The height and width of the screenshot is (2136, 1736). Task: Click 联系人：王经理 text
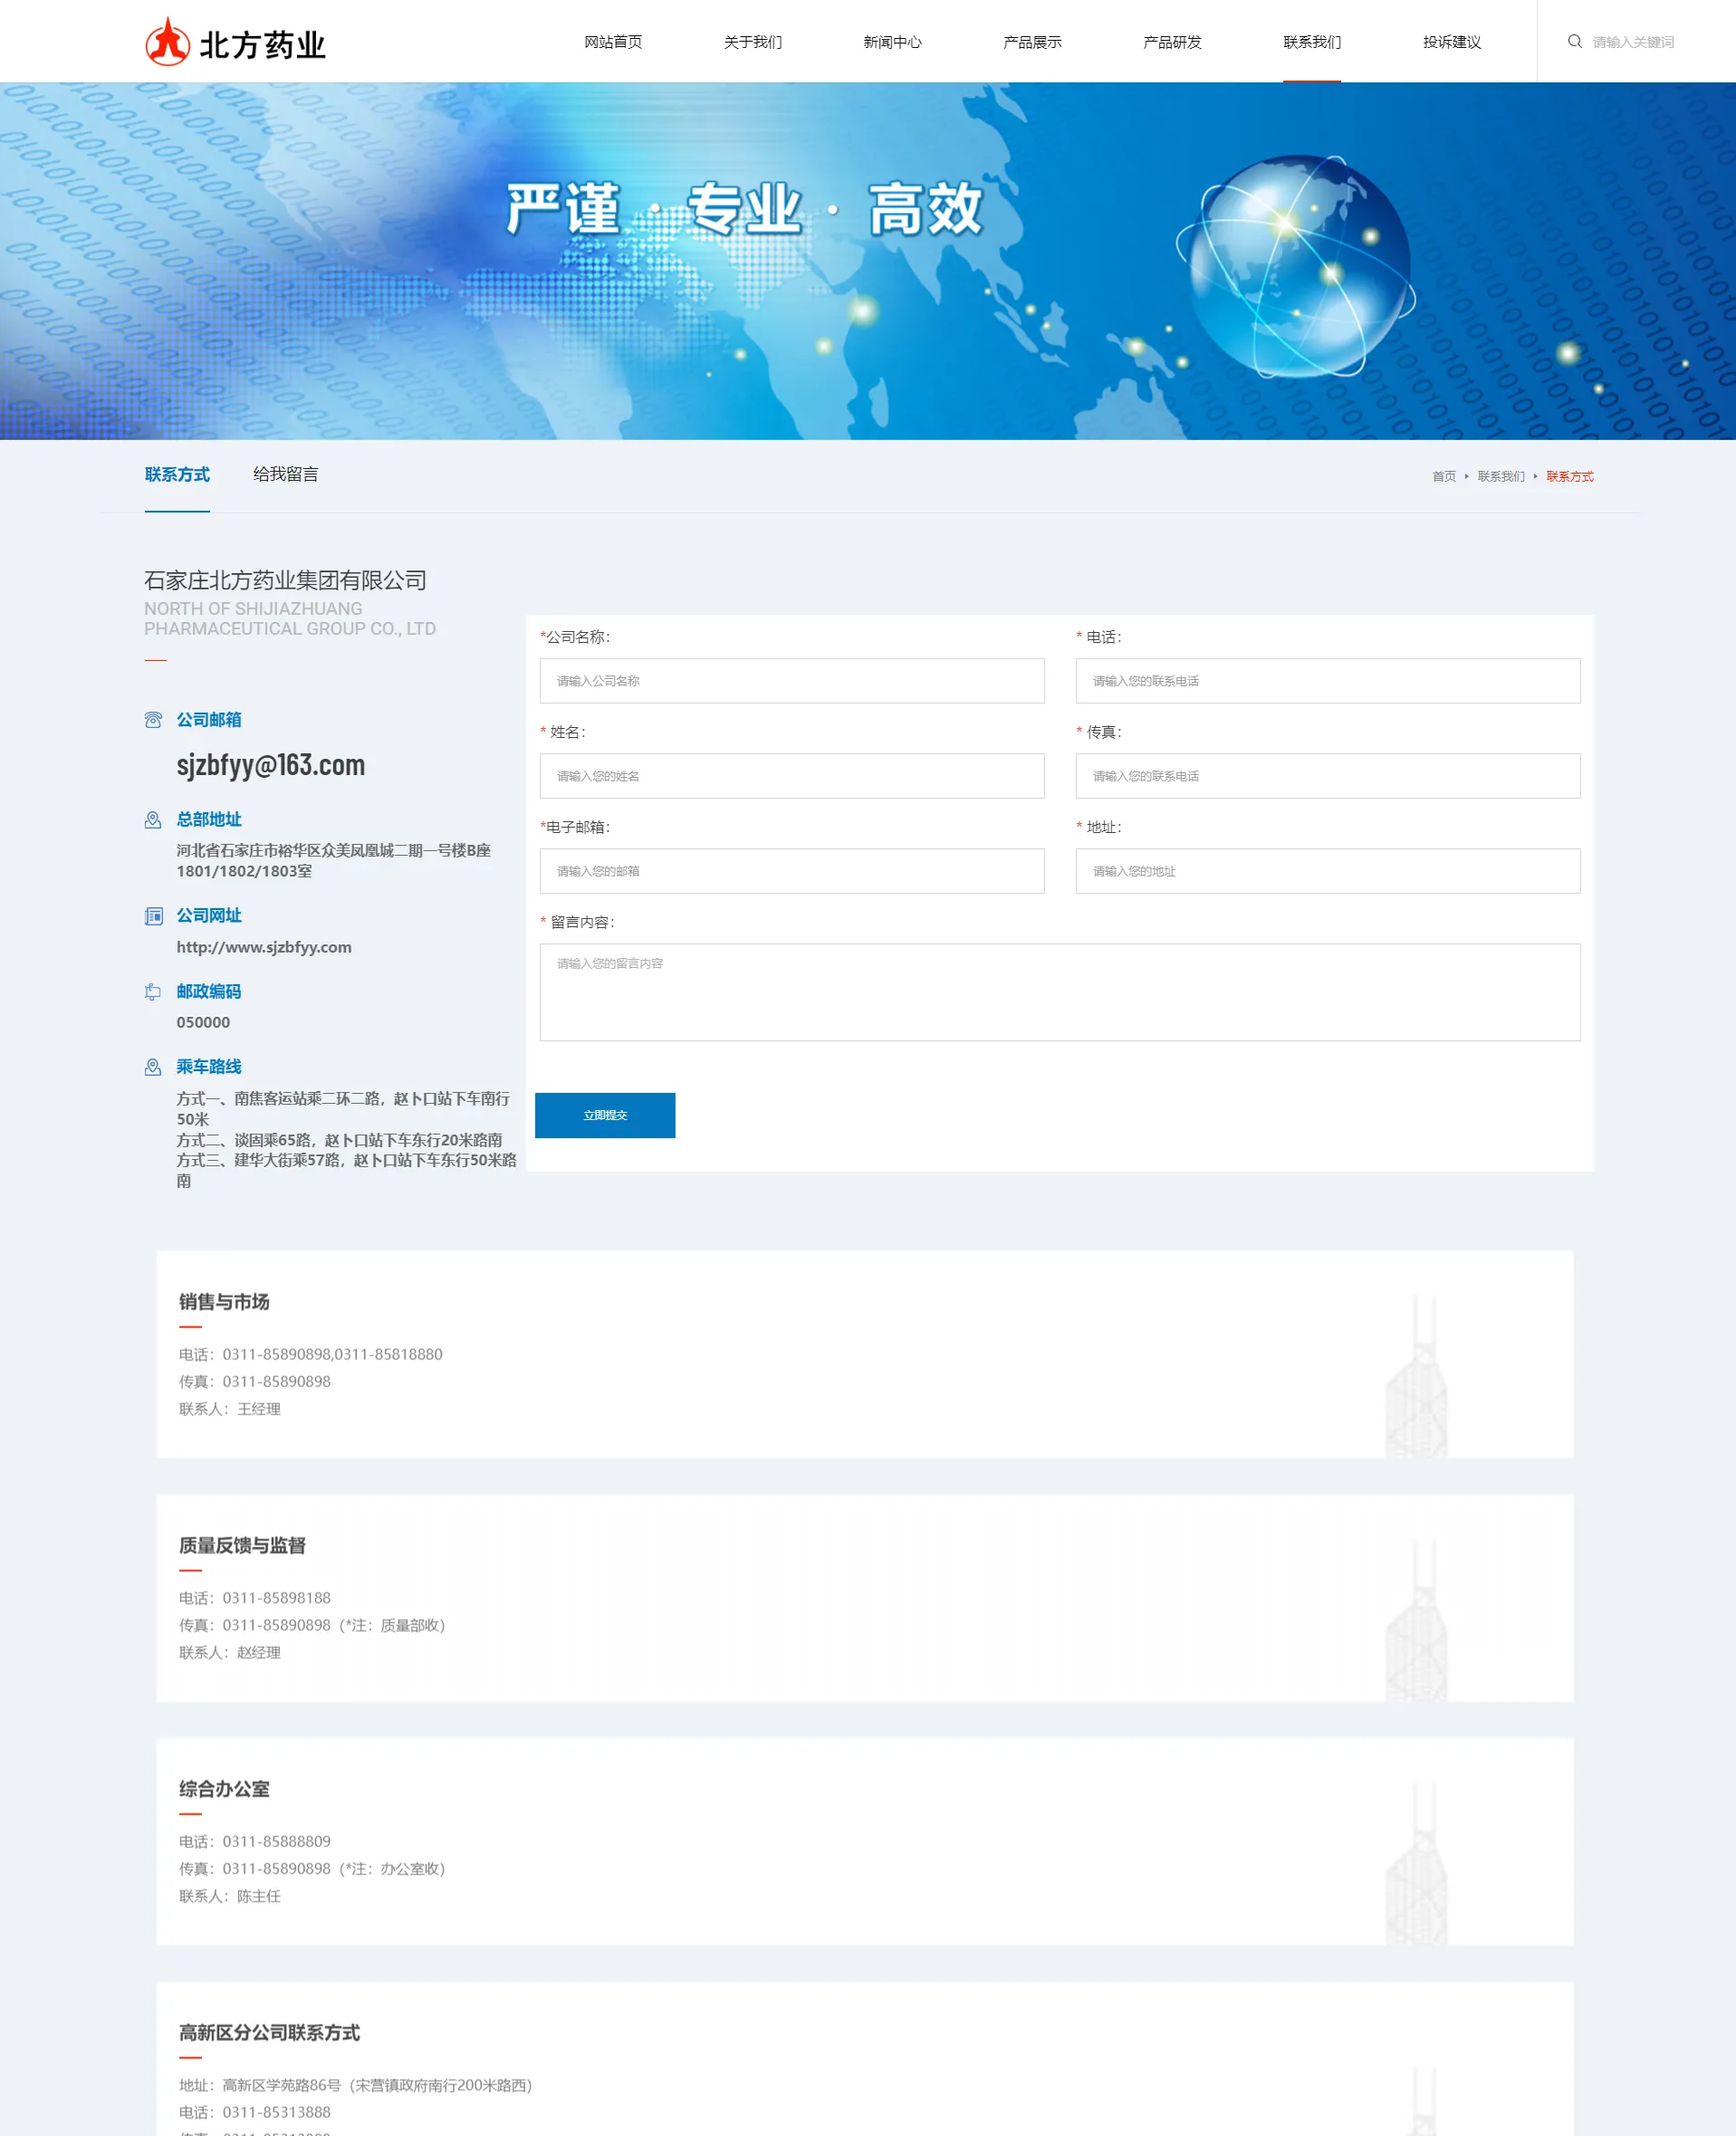pos(230,1409)
